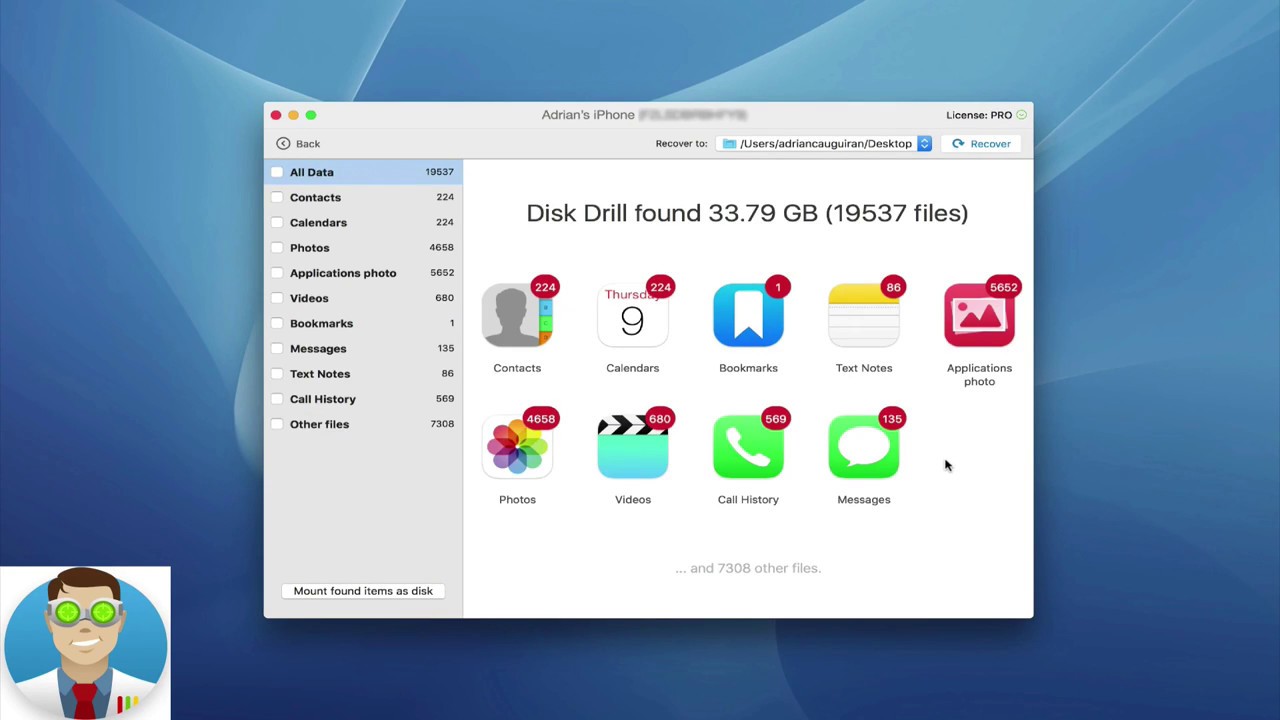This screenshot has width=1280, height=720.
Task: Open the Applications photo category icon
Action: 979,316
